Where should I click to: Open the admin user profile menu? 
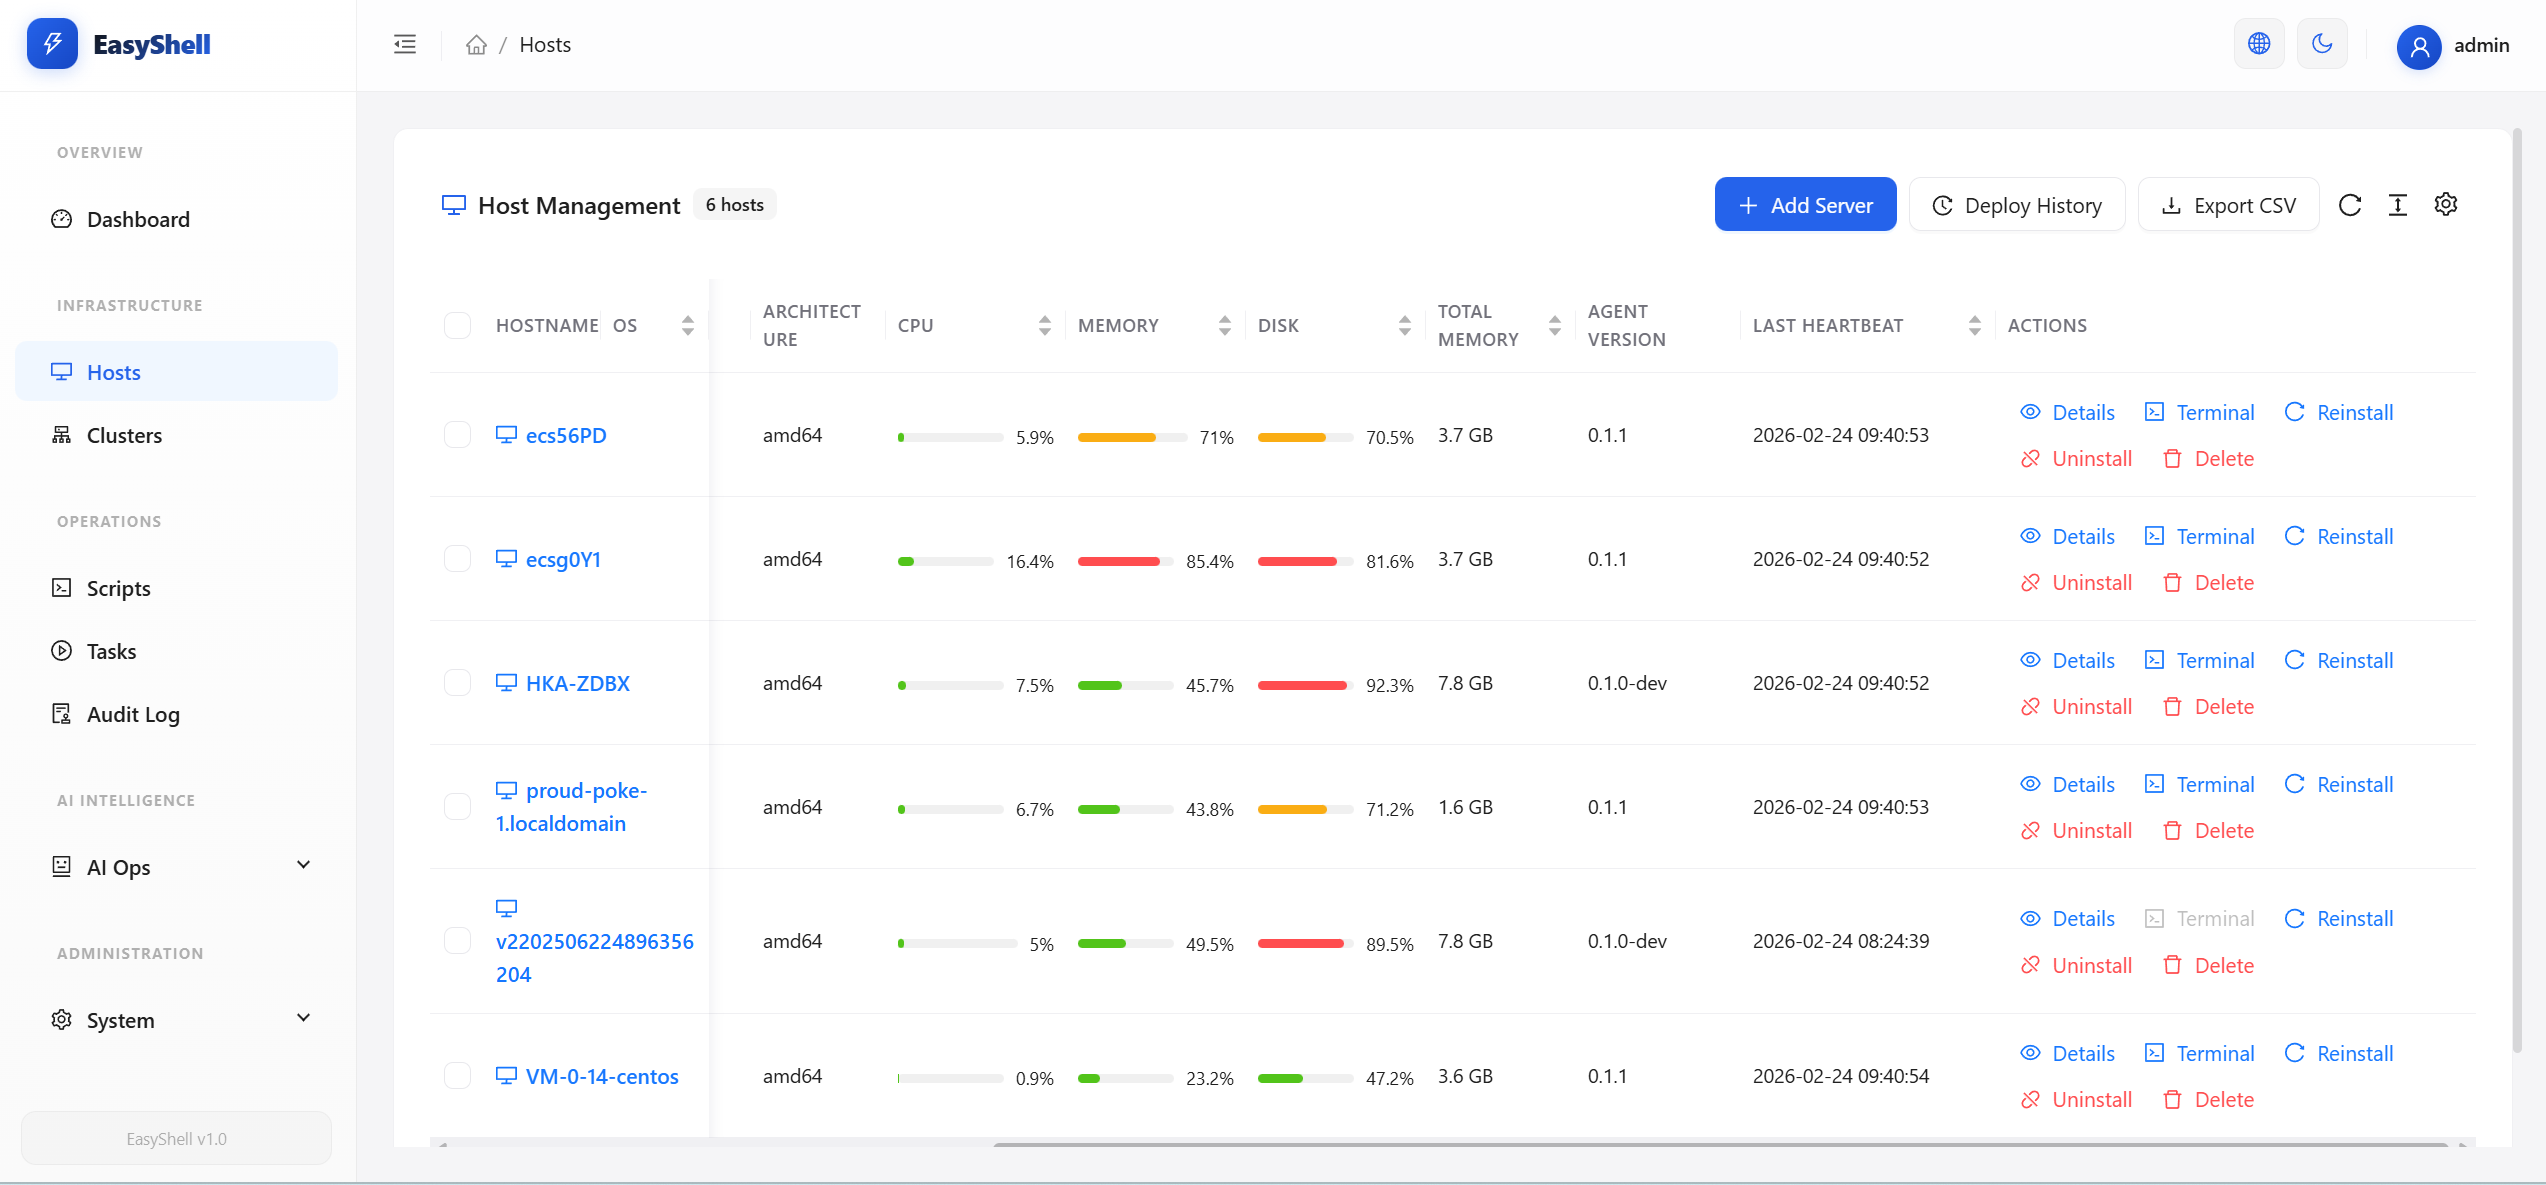pyautogui.click(x=2455, y=46)
